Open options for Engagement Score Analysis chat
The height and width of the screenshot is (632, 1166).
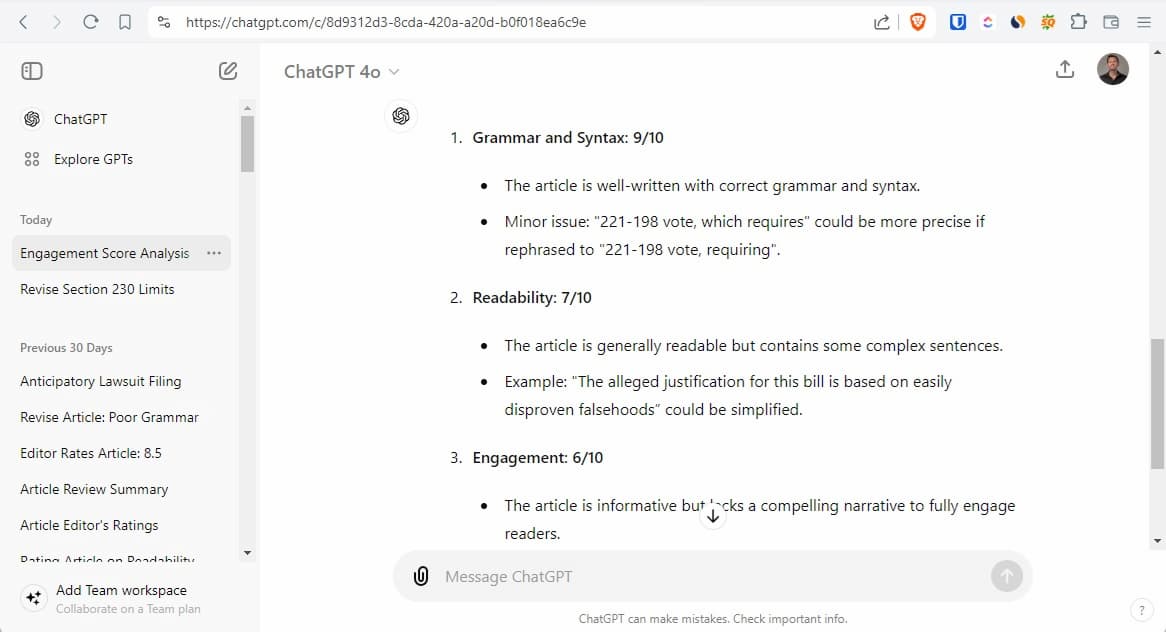[214, 253]
